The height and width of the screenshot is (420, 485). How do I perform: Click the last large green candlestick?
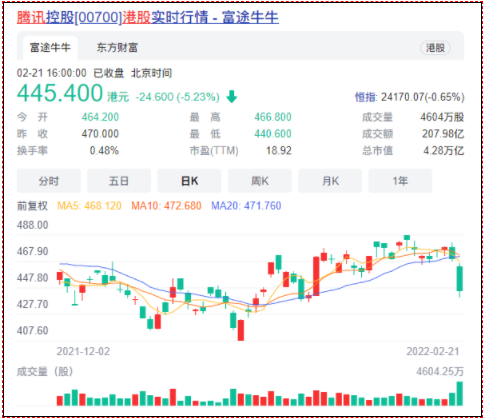pos(460,278)
